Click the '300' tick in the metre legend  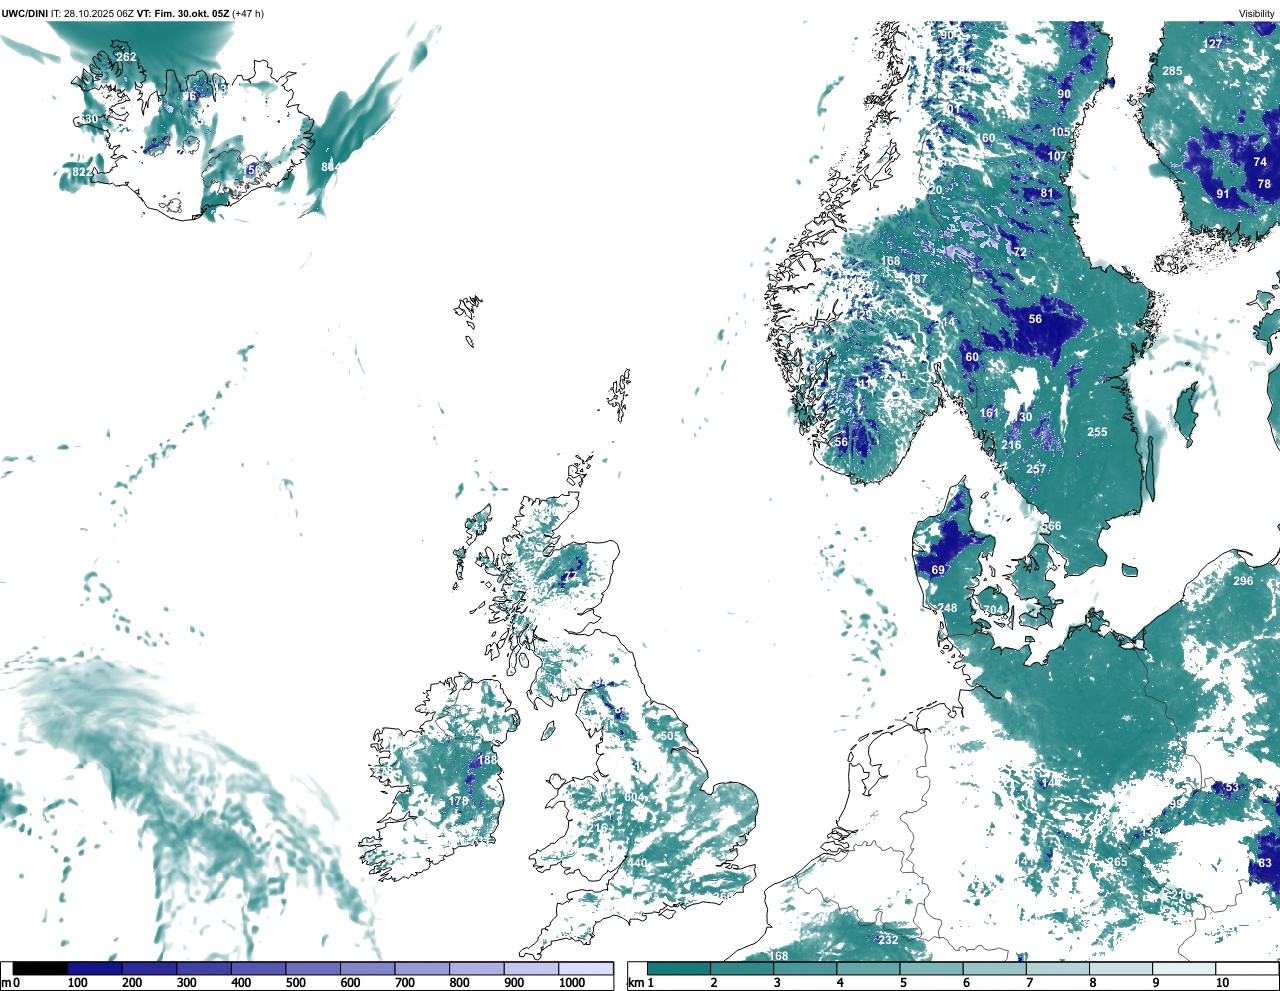(x=186, y=983)
